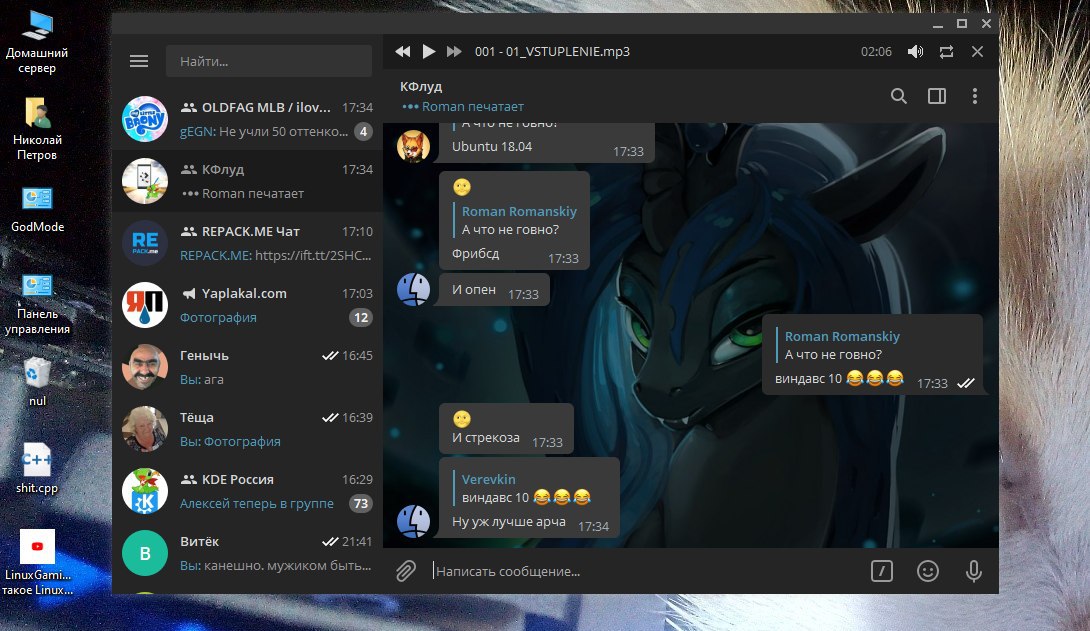Click the audio track title 001 - 01_VSTUPLENIE.mp3
The height and width of the screenshot is (631, 1090).
[552, 51]
